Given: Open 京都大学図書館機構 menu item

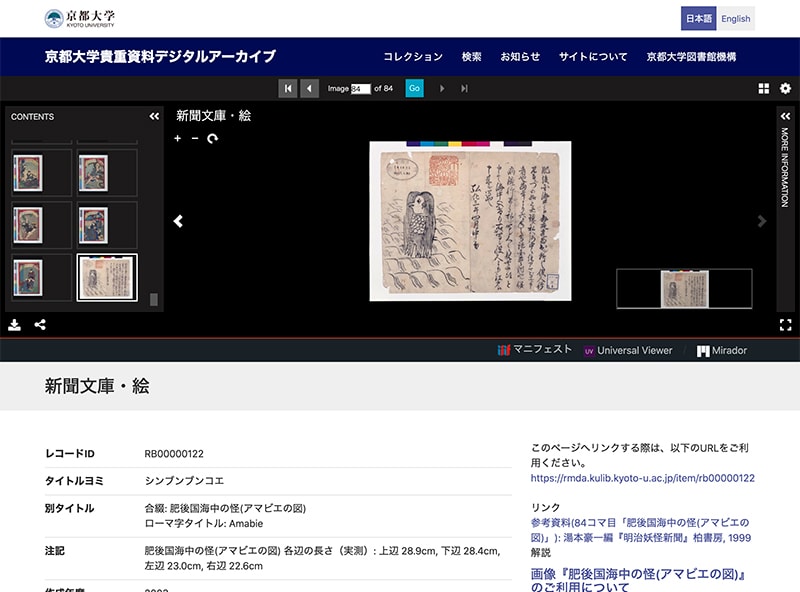Looking at the screenshot, I should point(691,57).
